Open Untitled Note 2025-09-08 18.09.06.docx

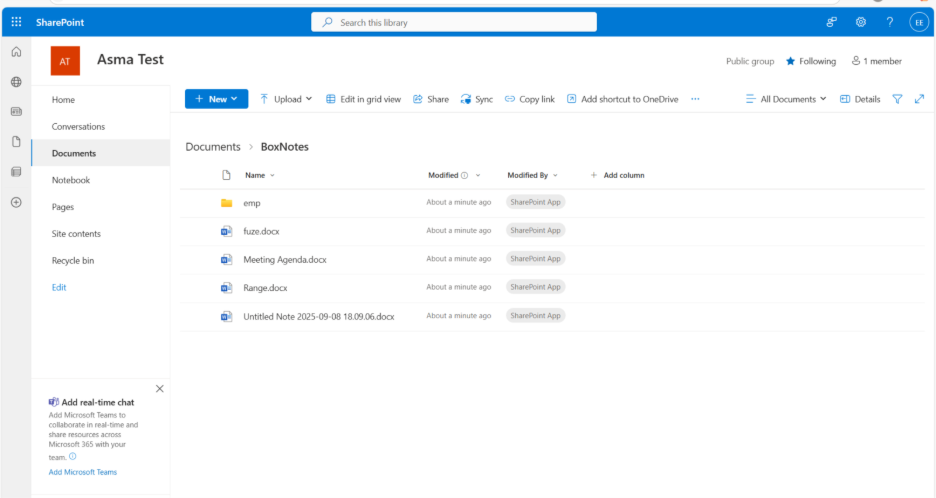319,316
